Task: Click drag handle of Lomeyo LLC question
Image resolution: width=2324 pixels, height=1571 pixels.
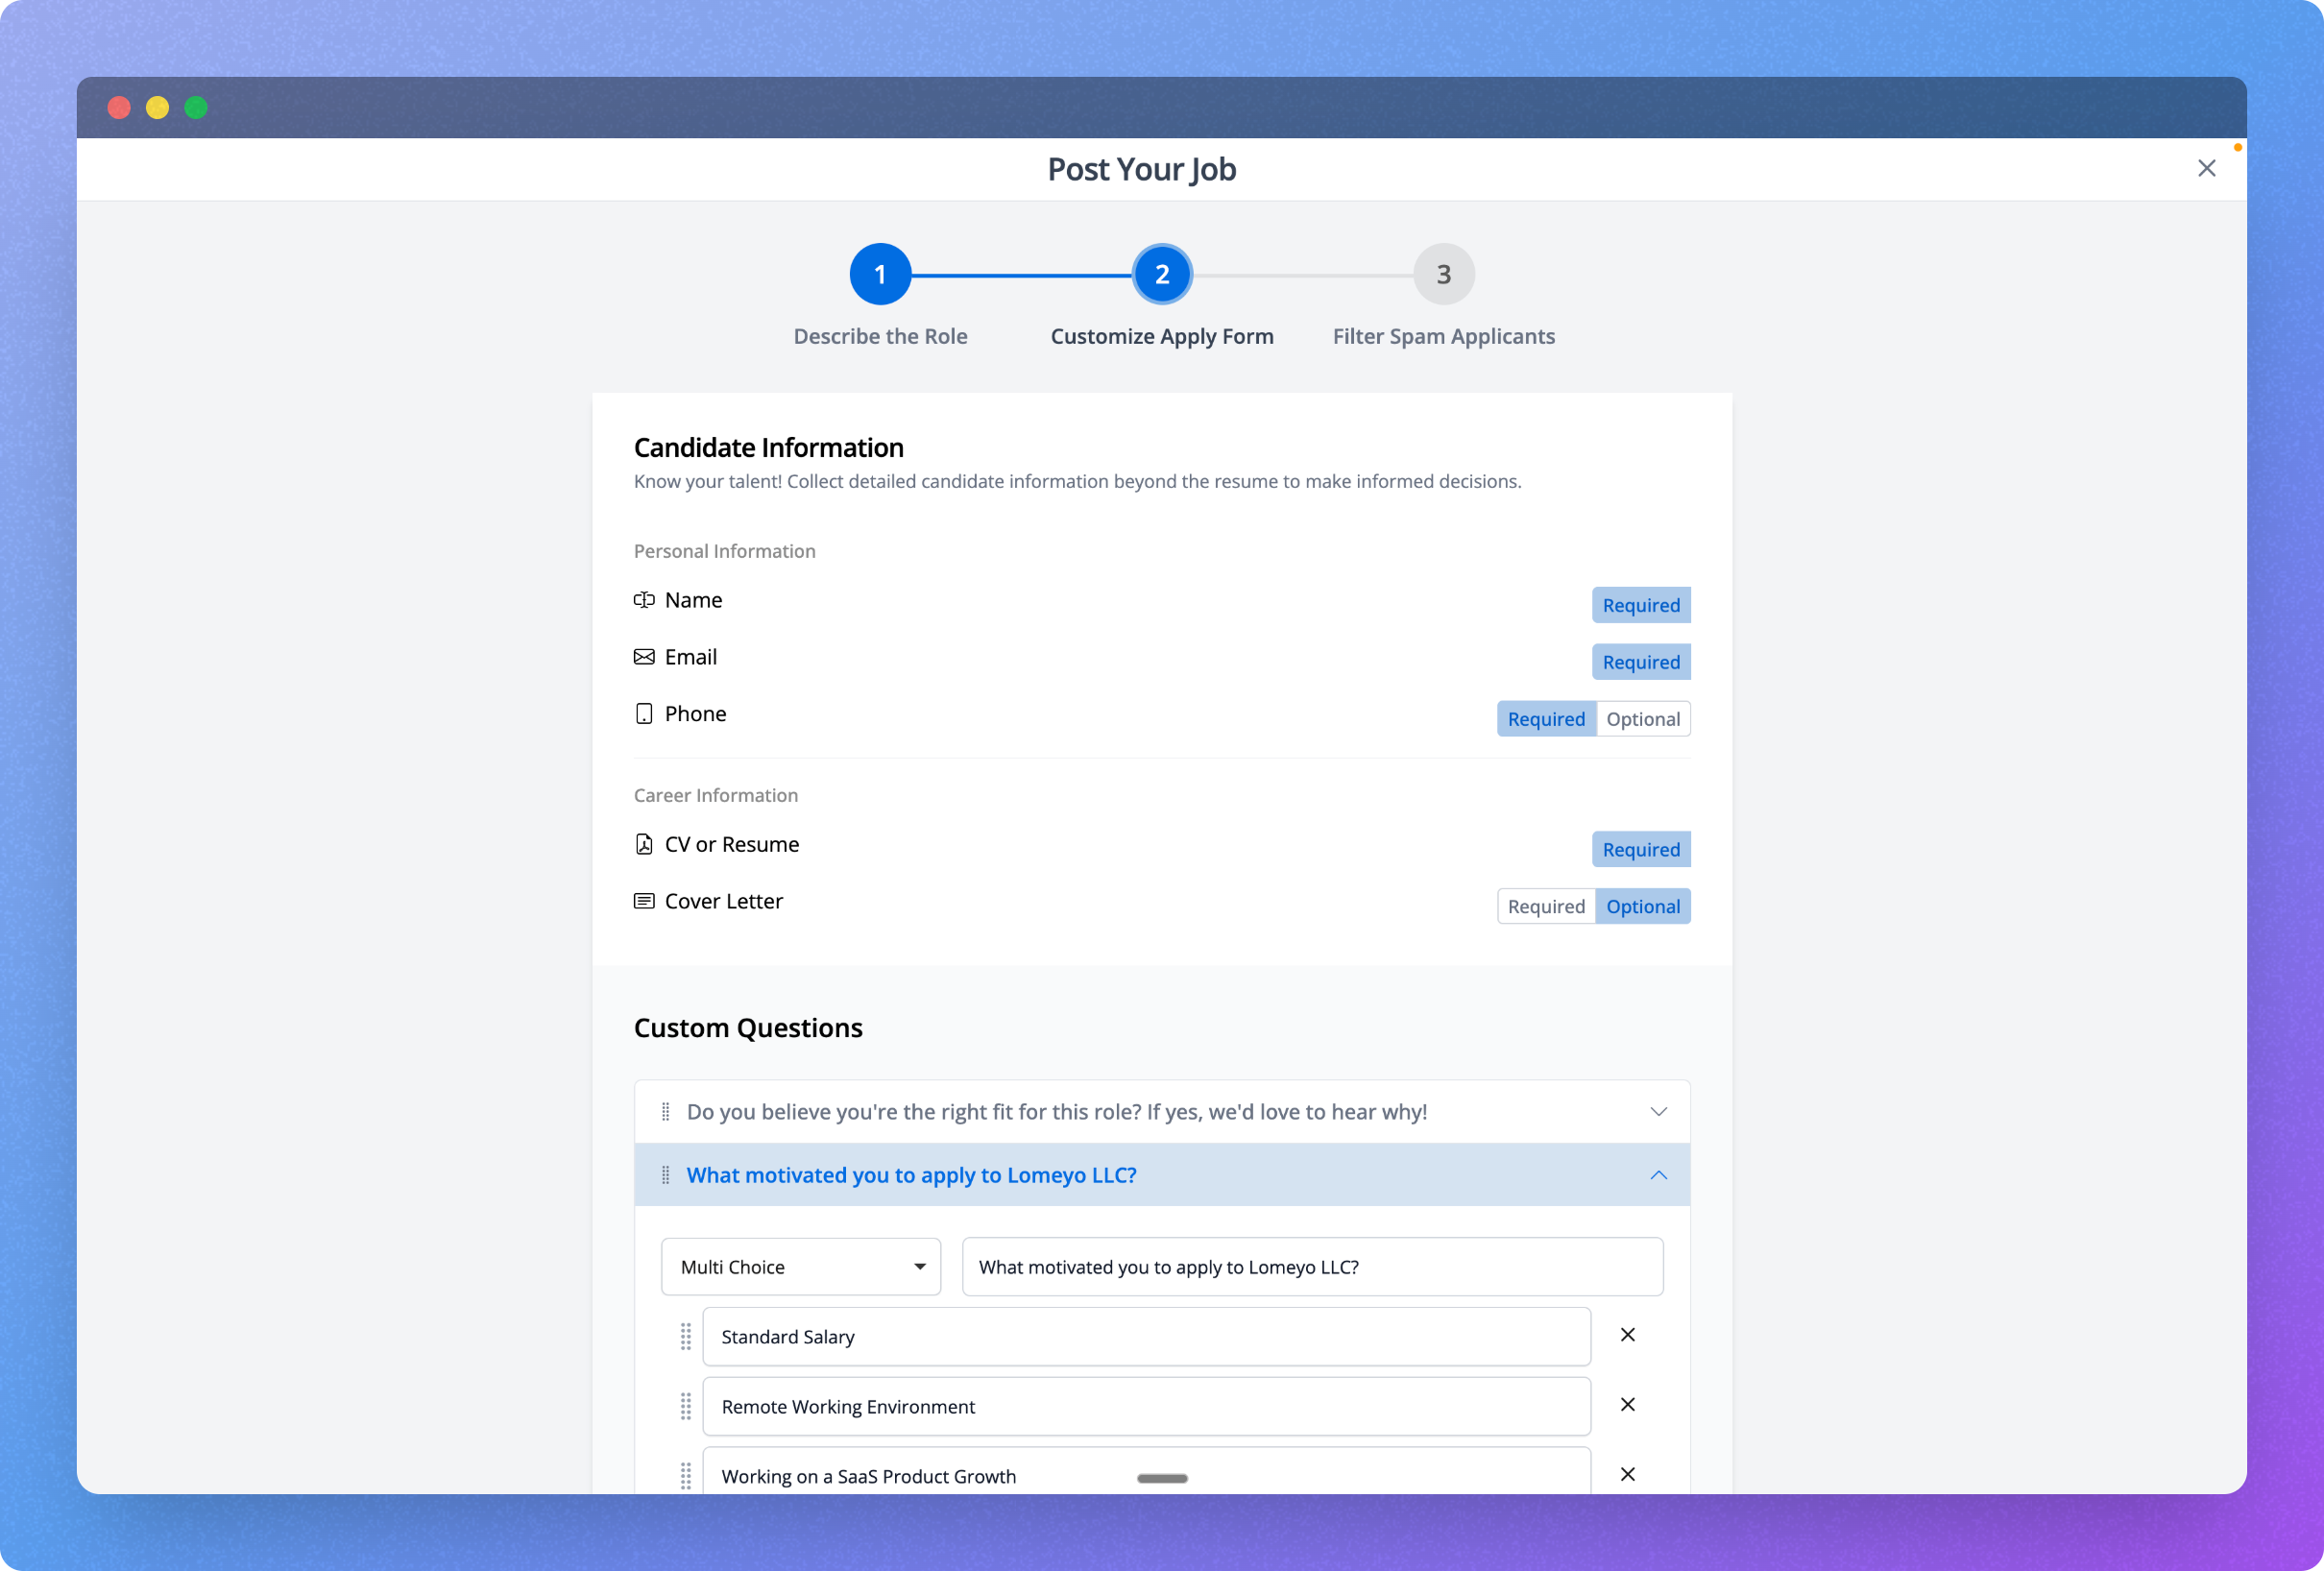Action: tap(666, 1175)
